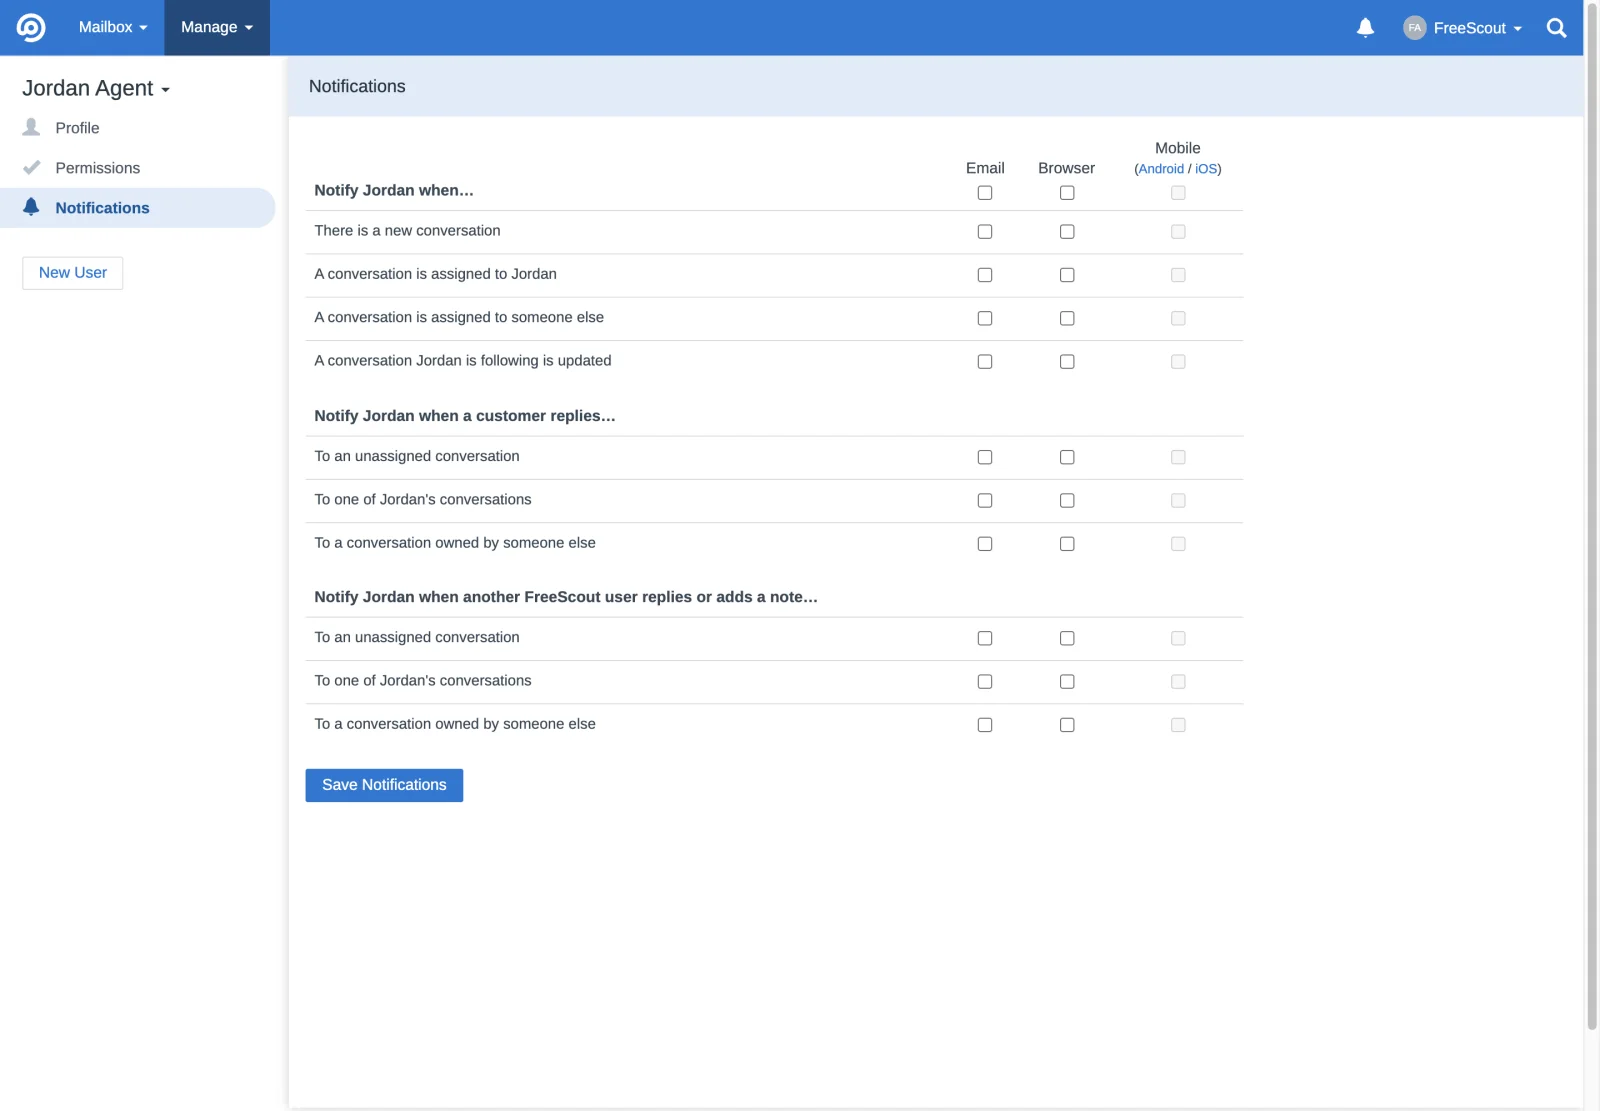Viewport: 1600px width, 1111px height.
Task: Enable Email for user reply to Jordan's conversations
Action: tap(985, 682)
